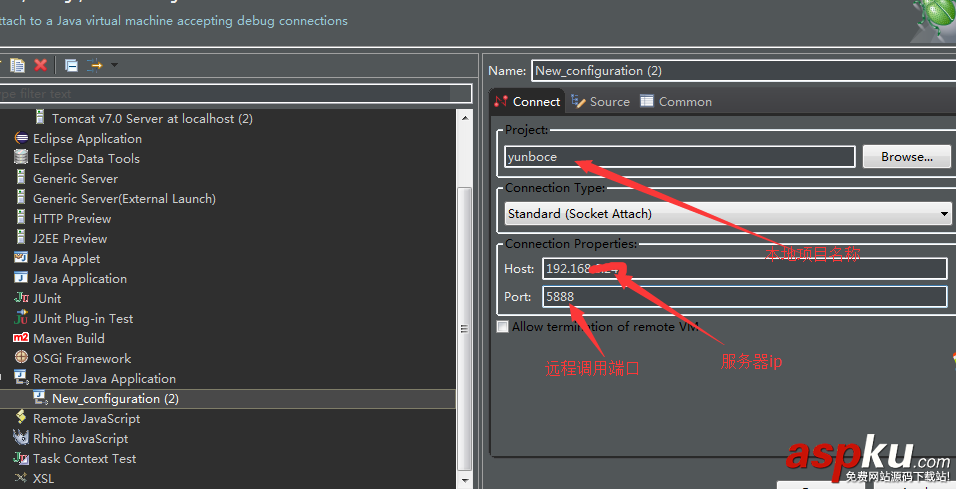Click the JUnit Plug-in Test icon
This screenshot has height=489, width=956.
(21, 318)
